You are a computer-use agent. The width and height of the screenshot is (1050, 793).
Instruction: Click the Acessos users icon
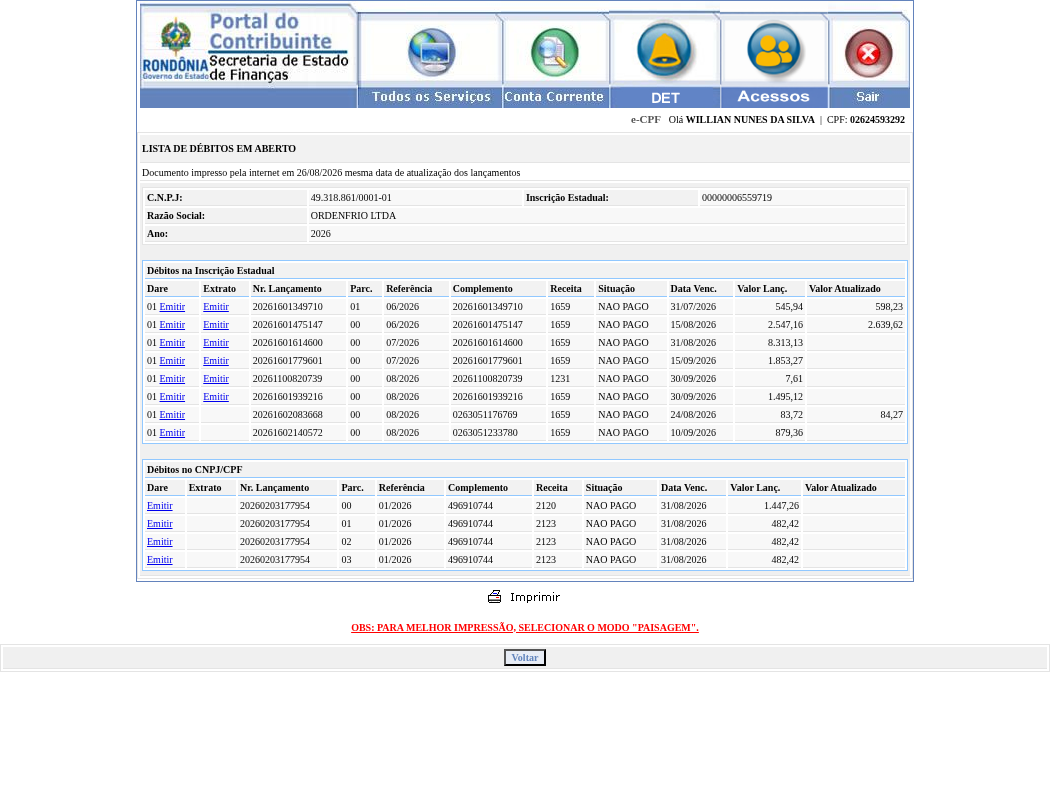click(x=773, y=51)
